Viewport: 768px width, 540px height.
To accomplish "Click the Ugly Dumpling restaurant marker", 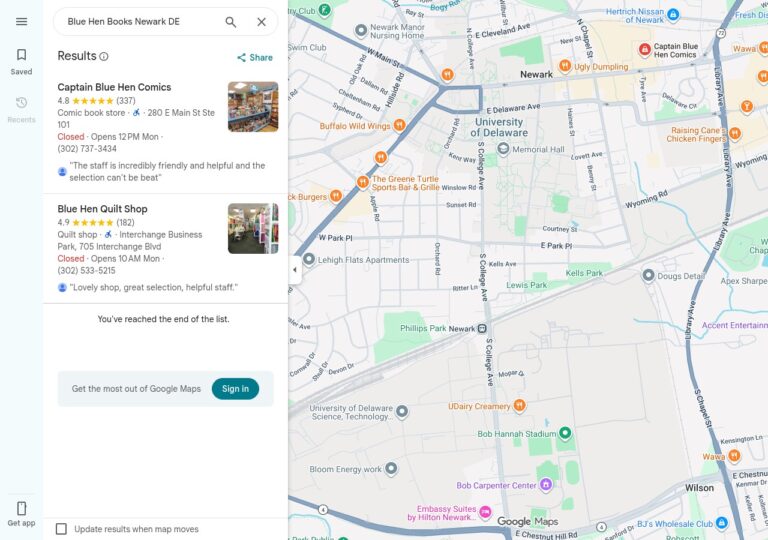I will [565, 65].
